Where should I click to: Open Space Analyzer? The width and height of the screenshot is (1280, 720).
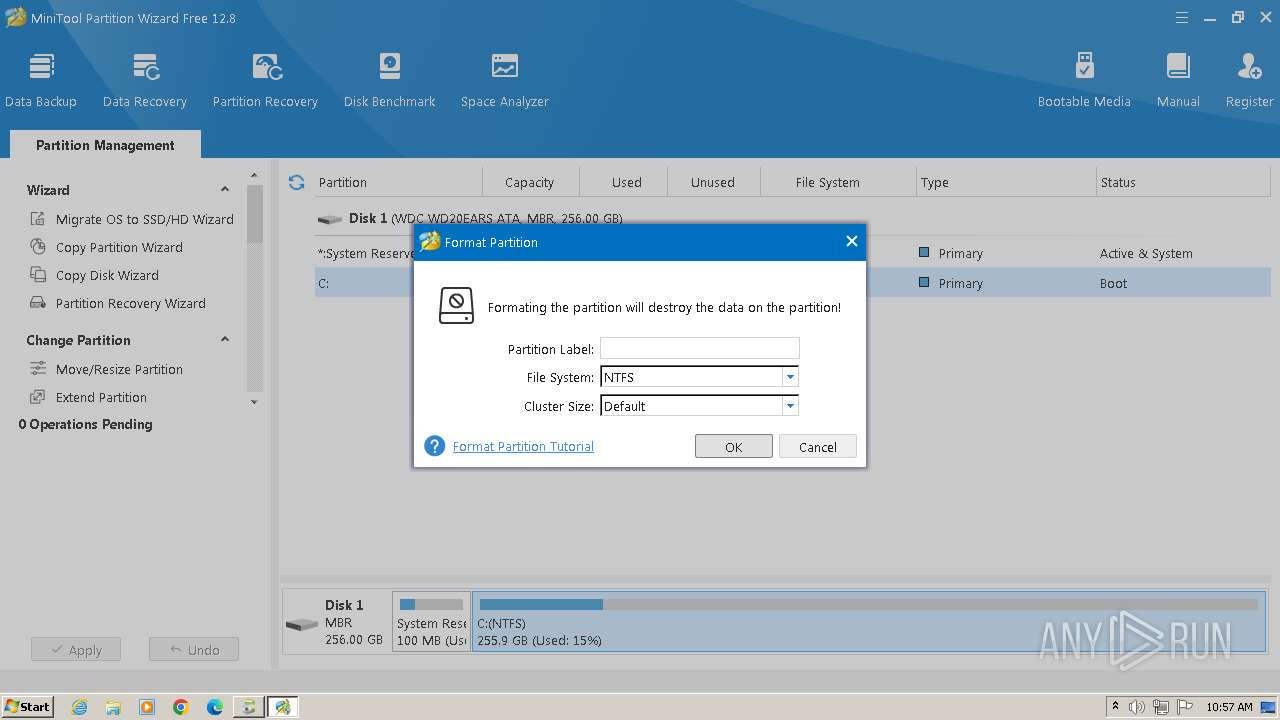click(x=504, y=80)
